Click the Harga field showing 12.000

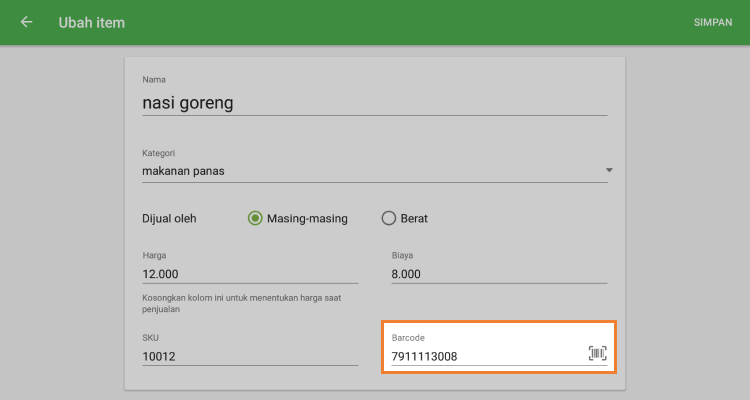point(250,274)
